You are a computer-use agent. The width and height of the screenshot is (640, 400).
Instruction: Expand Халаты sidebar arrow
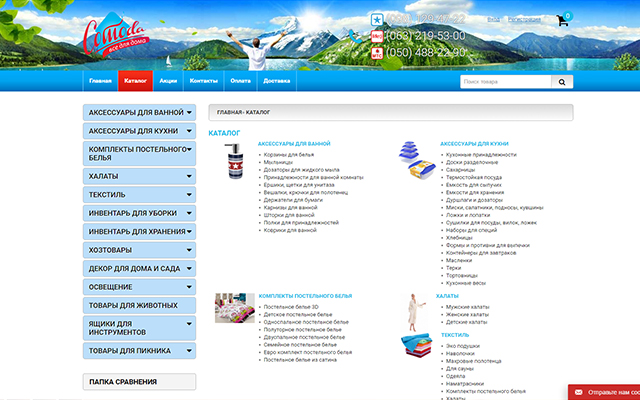[x=189, y=176]
